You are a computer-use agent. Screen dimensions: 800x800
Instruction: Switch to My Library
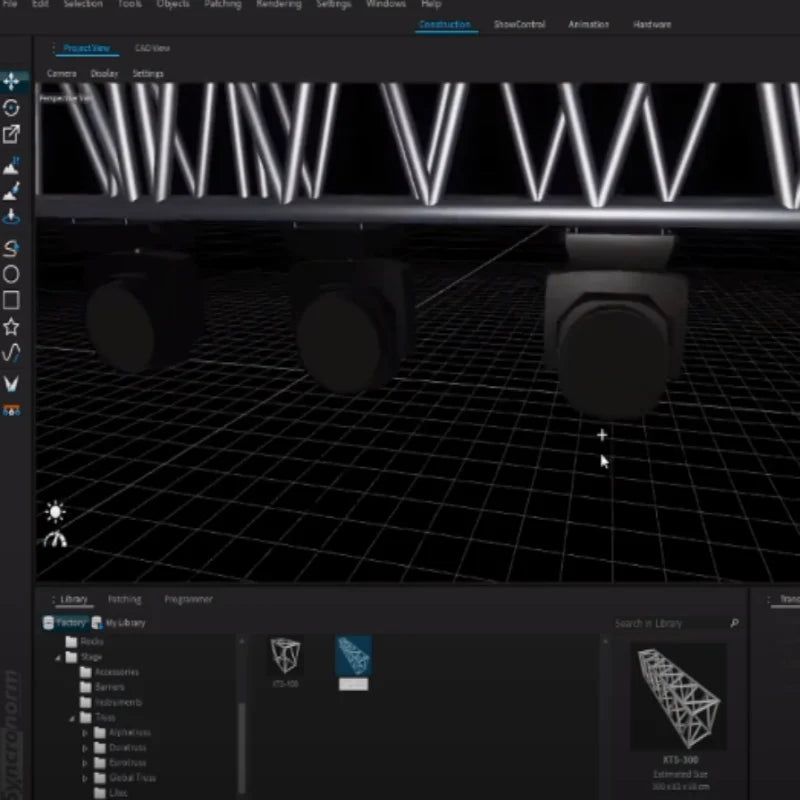coord(125,622)
